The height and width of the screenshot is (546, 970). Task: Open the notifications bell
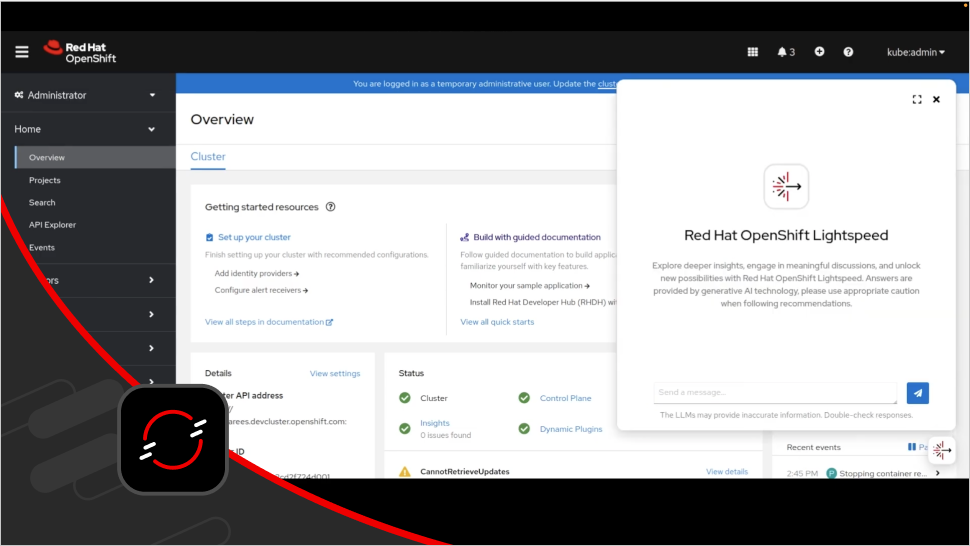(785, 52)
